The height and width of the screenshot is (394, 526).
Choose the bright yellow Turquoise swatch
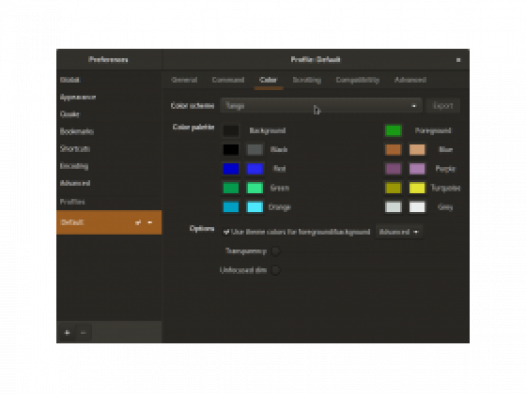[x=417, y=188]
